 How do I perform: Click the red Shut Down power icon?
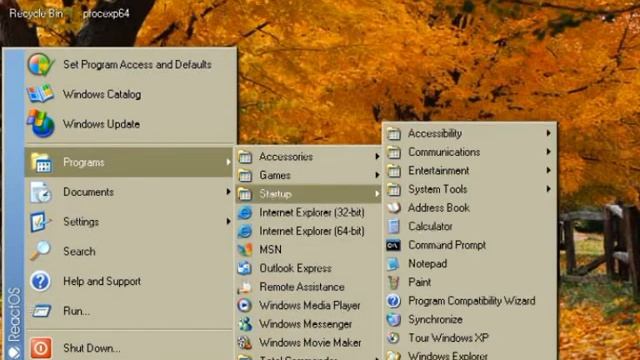coord(41,348)
